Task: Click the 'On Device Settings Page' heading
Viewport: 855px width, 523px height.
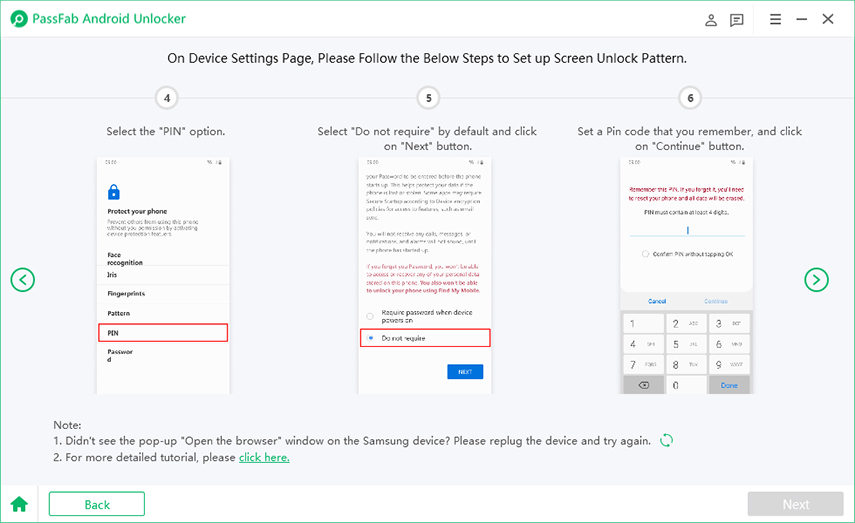Action: coord(427,58)
